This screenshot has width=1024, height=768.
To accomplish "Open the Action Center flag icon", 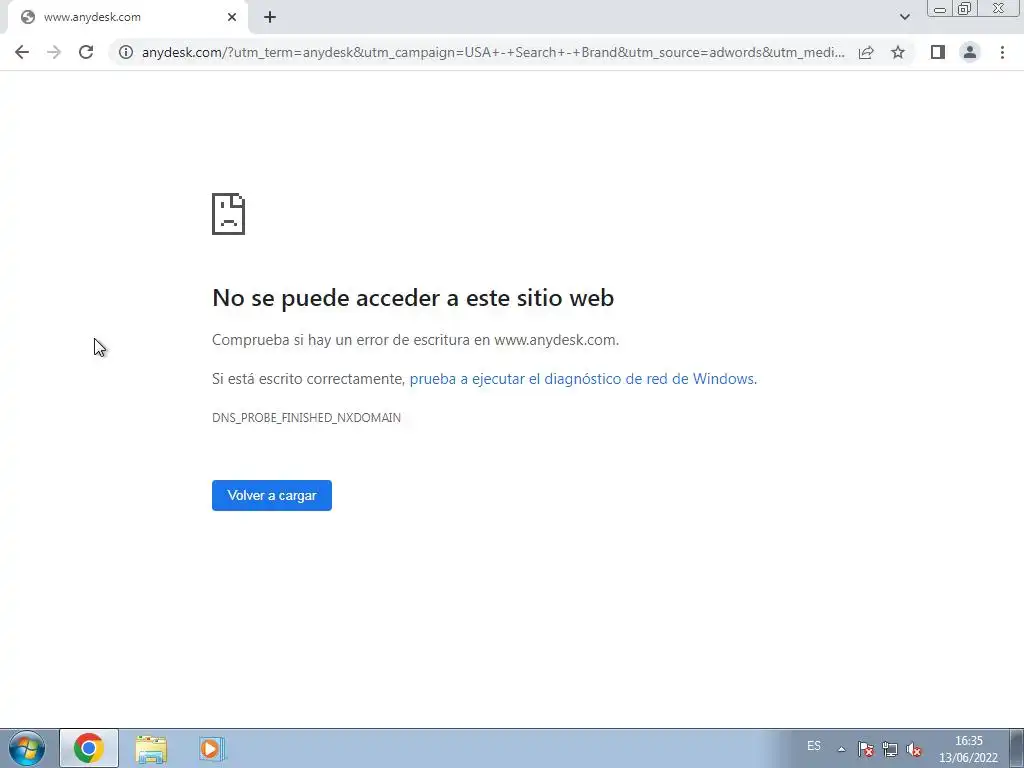I will (866, 749).
